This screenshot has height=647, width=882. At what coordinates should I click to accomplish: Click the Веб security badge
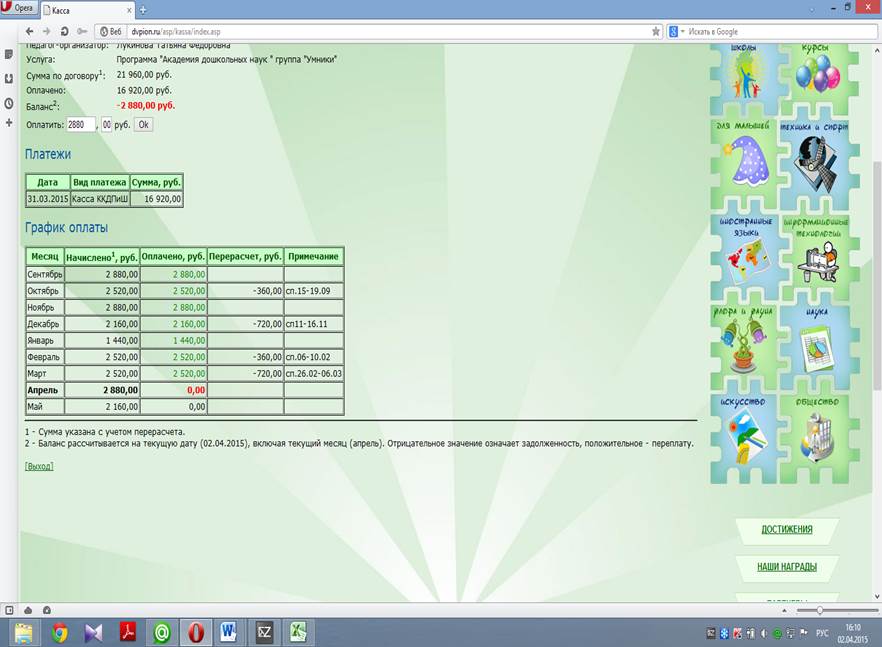(x=110, y=32)
